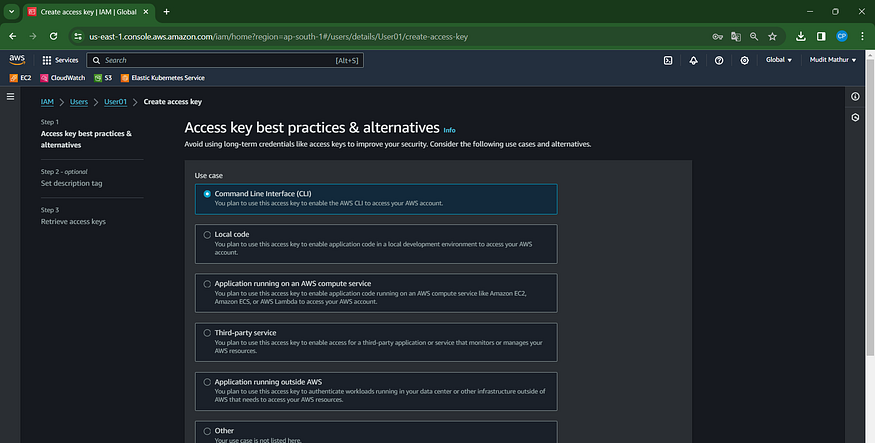Focus the AWS search field
875x443 pixels.
pyautogui.click(x=225, y=60)
